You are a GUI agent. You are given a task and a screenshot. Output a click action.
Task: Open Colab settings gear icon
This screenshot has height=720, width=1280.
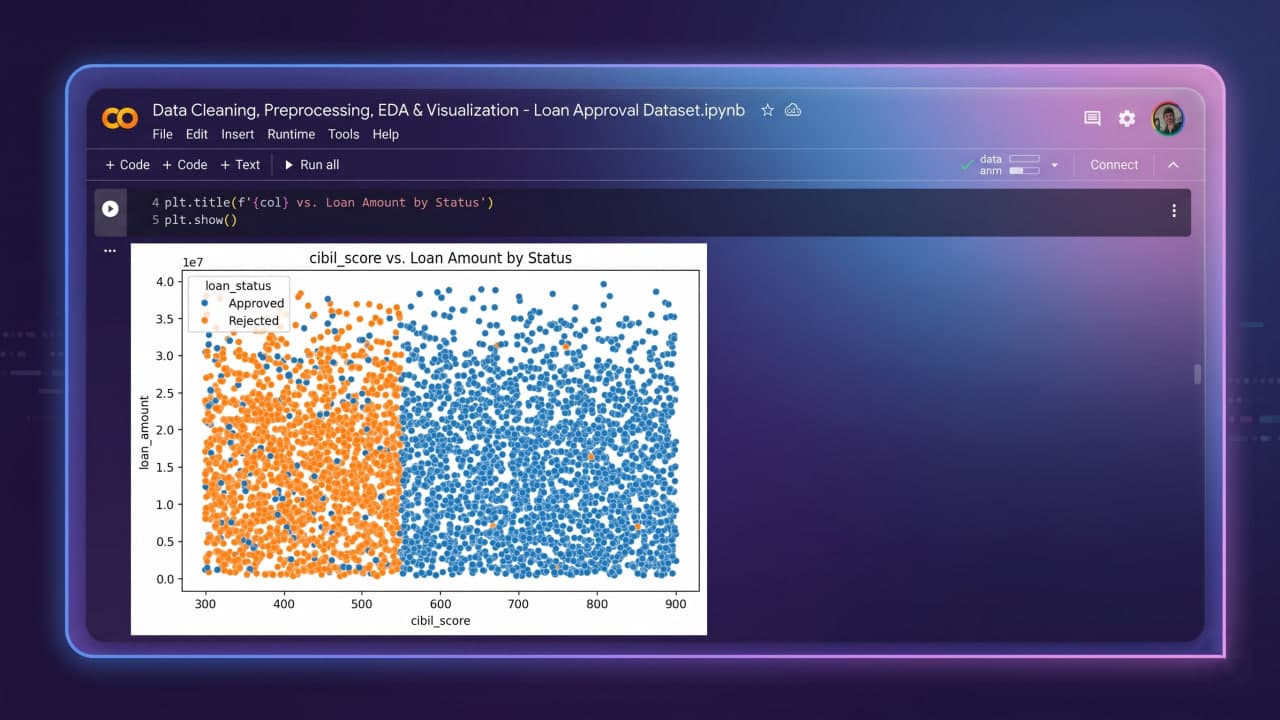click(1127, 119)
